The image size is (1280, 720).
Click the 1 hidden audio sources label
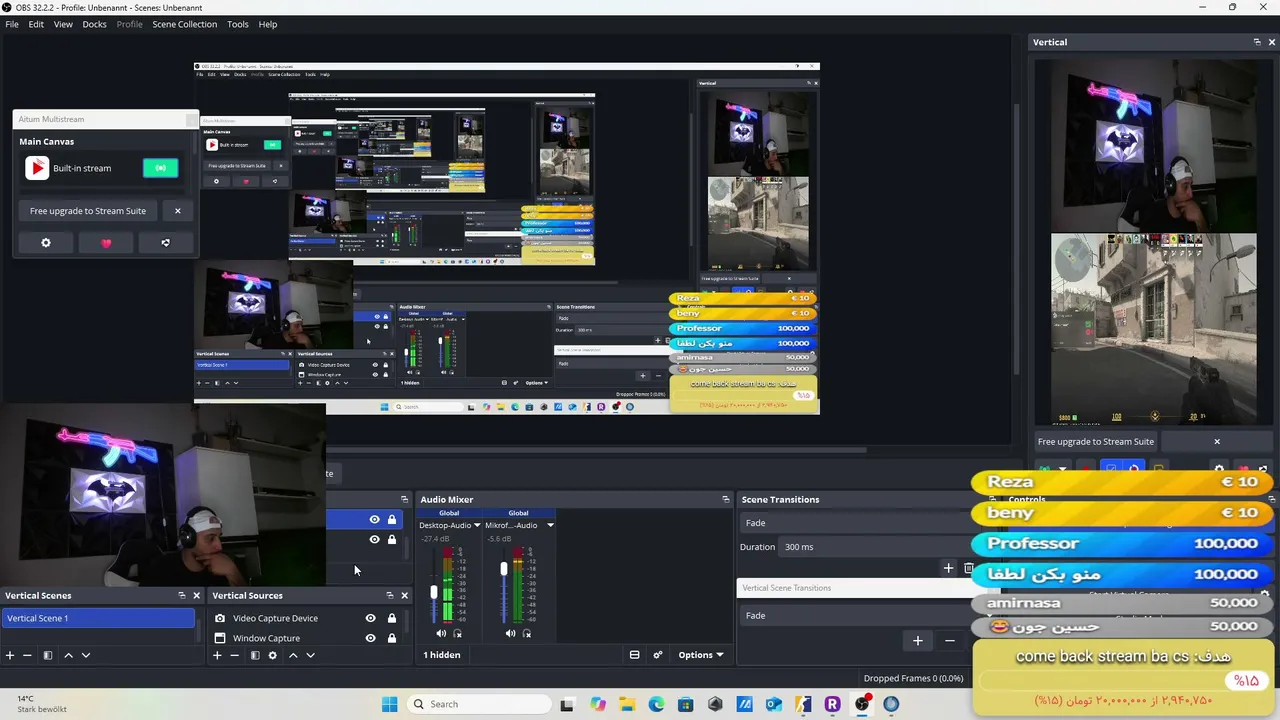coord(442,655)
